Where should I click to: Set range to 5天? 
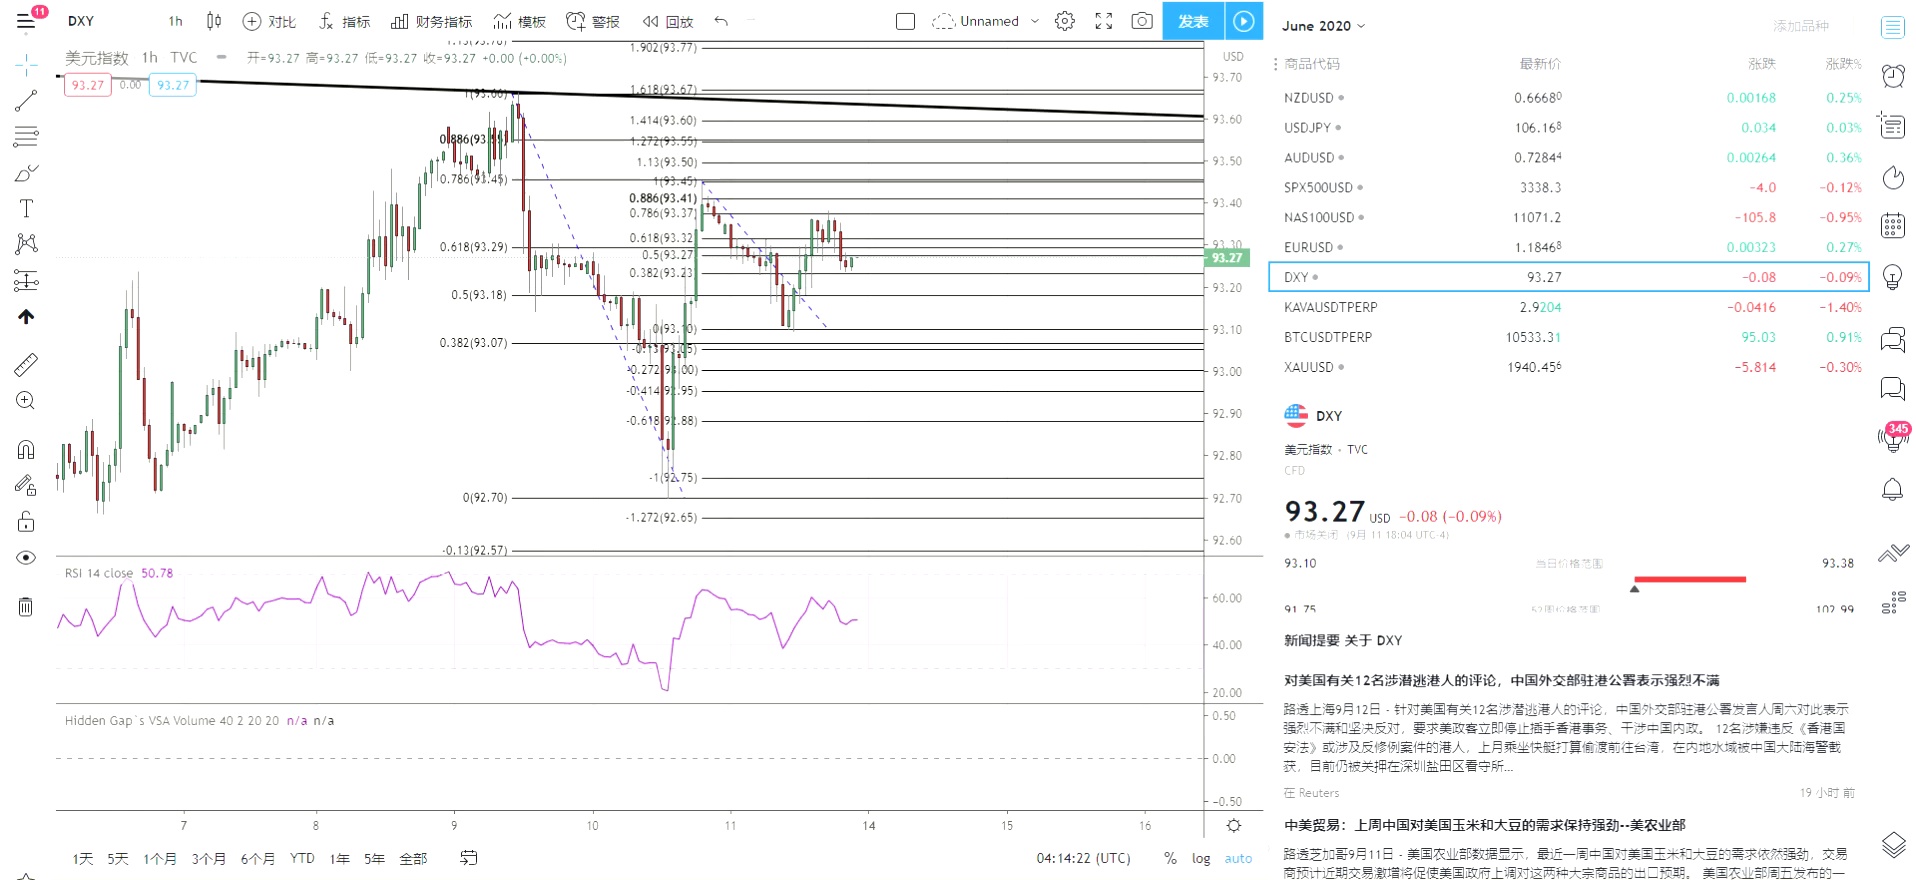[118, 858]
